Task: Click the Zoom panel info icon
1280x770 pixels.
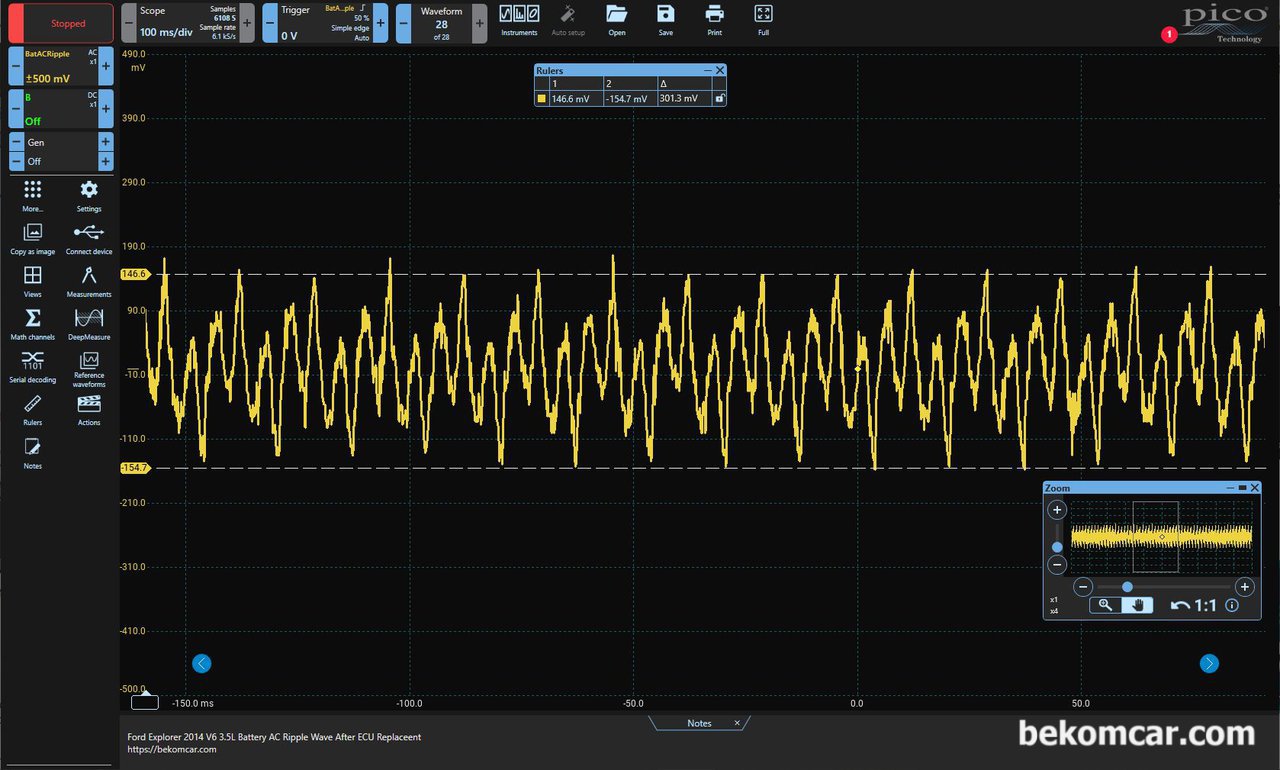Action: (1232, 605)
